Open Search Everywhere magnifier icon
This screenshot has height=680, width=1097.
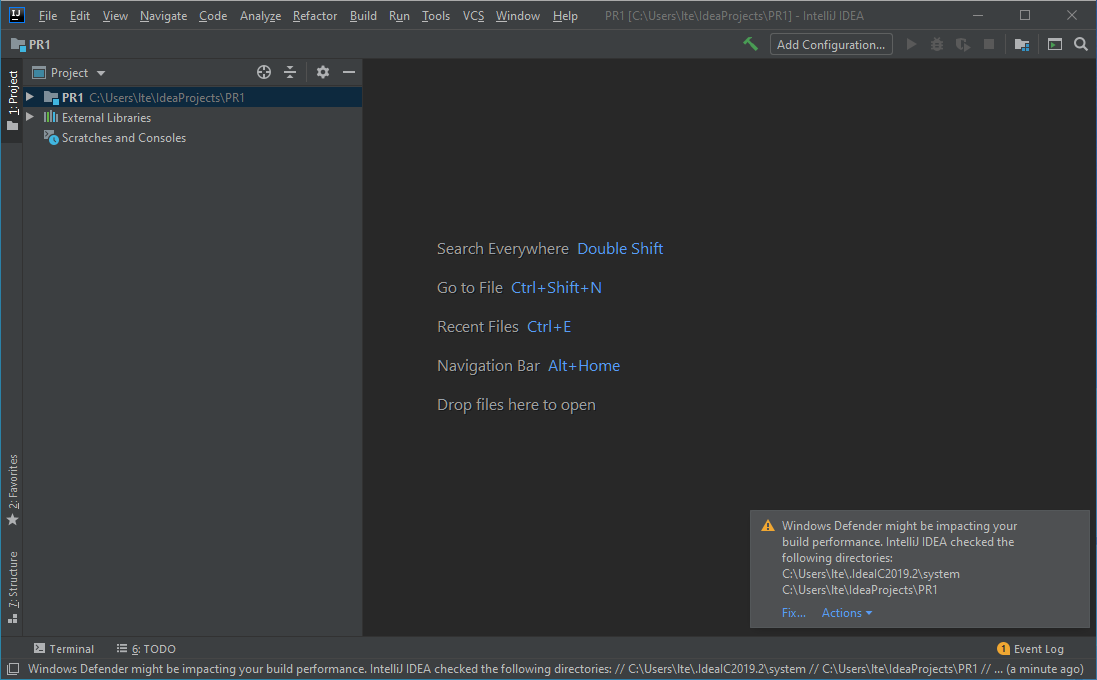(x=1080, y=44)
